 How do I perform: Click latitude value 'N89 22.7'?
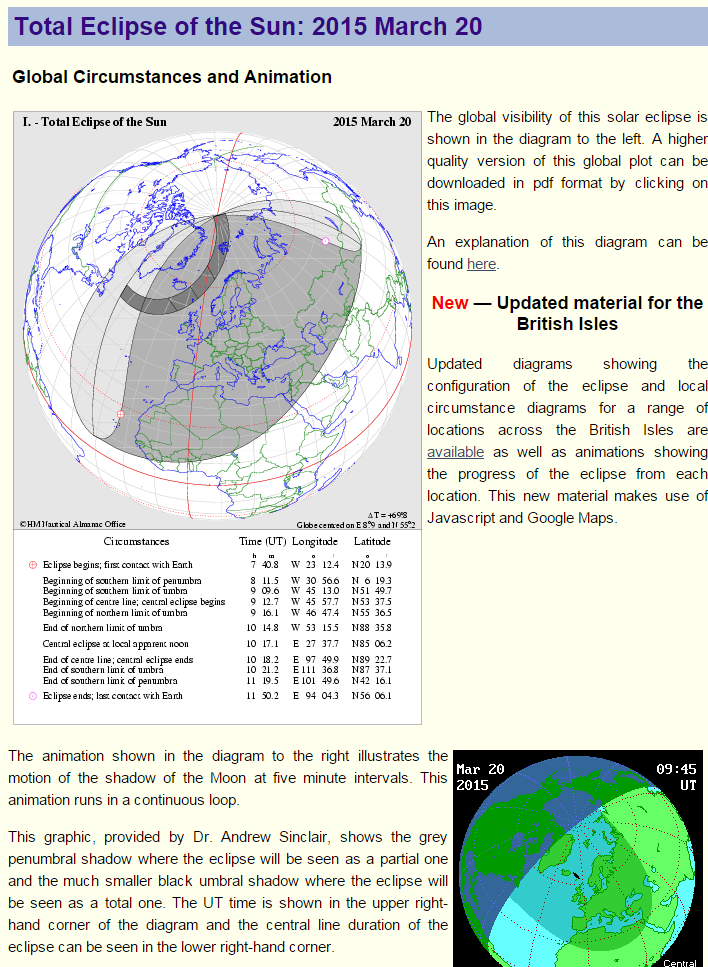point(371,660)
